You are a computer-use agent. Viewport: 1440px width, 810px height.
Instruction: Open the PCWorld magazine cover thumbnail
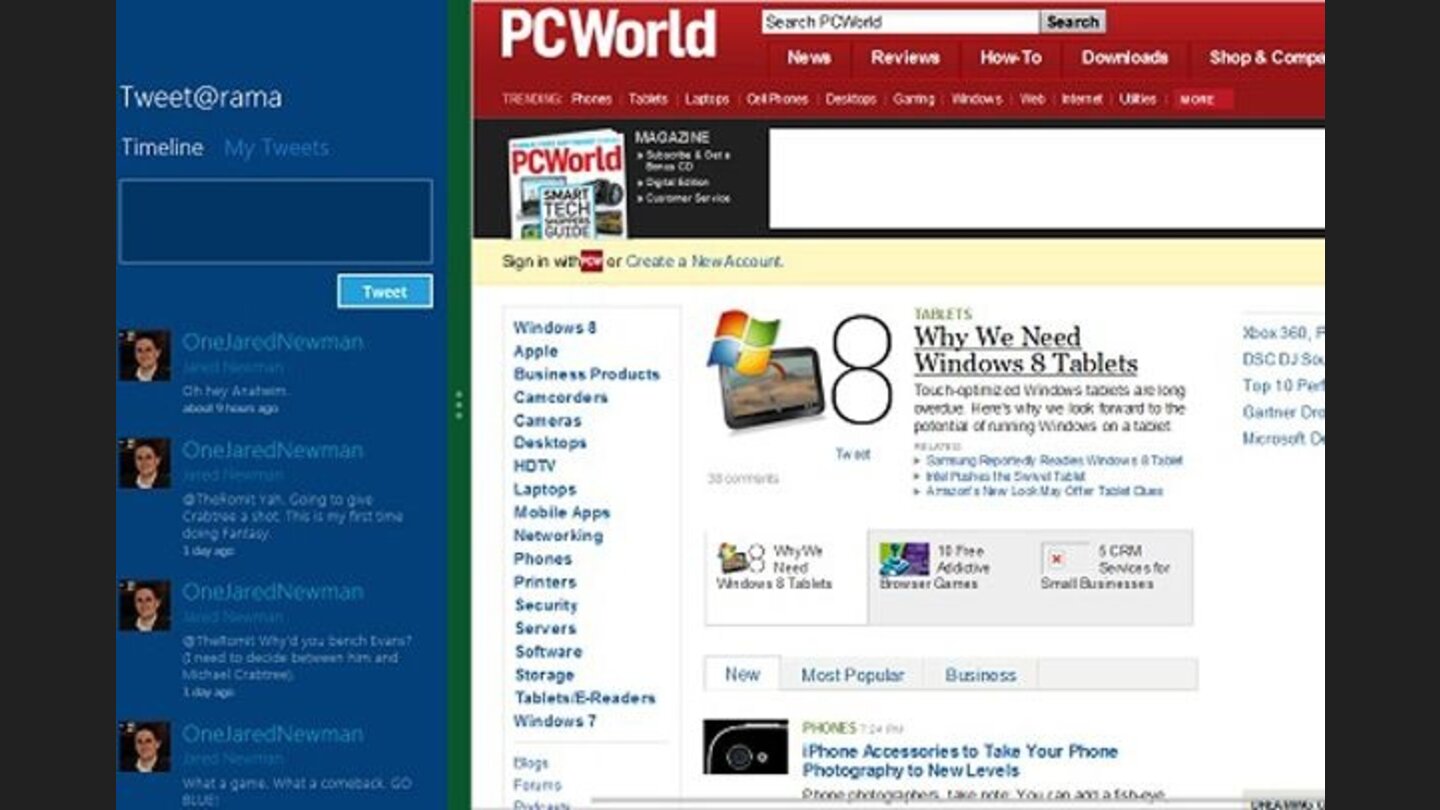coord(566,187)
